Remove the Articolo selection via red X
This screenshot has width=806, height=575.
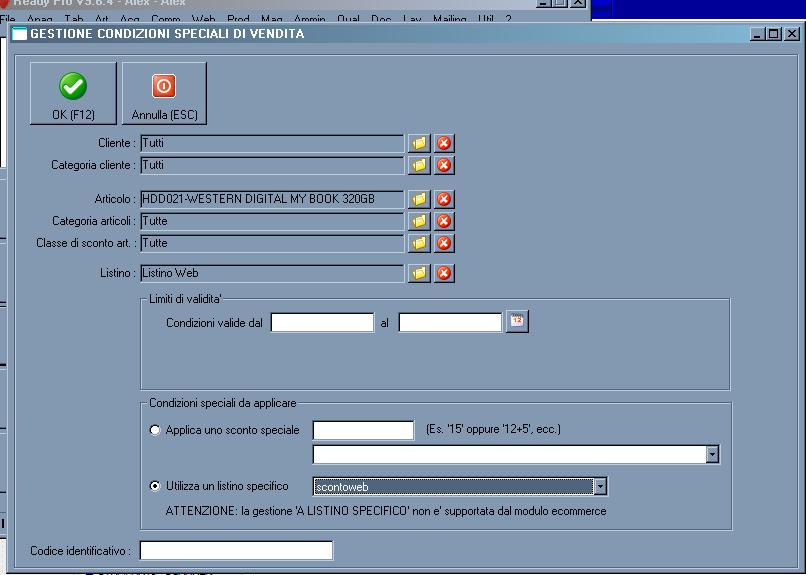pos(444,199)
